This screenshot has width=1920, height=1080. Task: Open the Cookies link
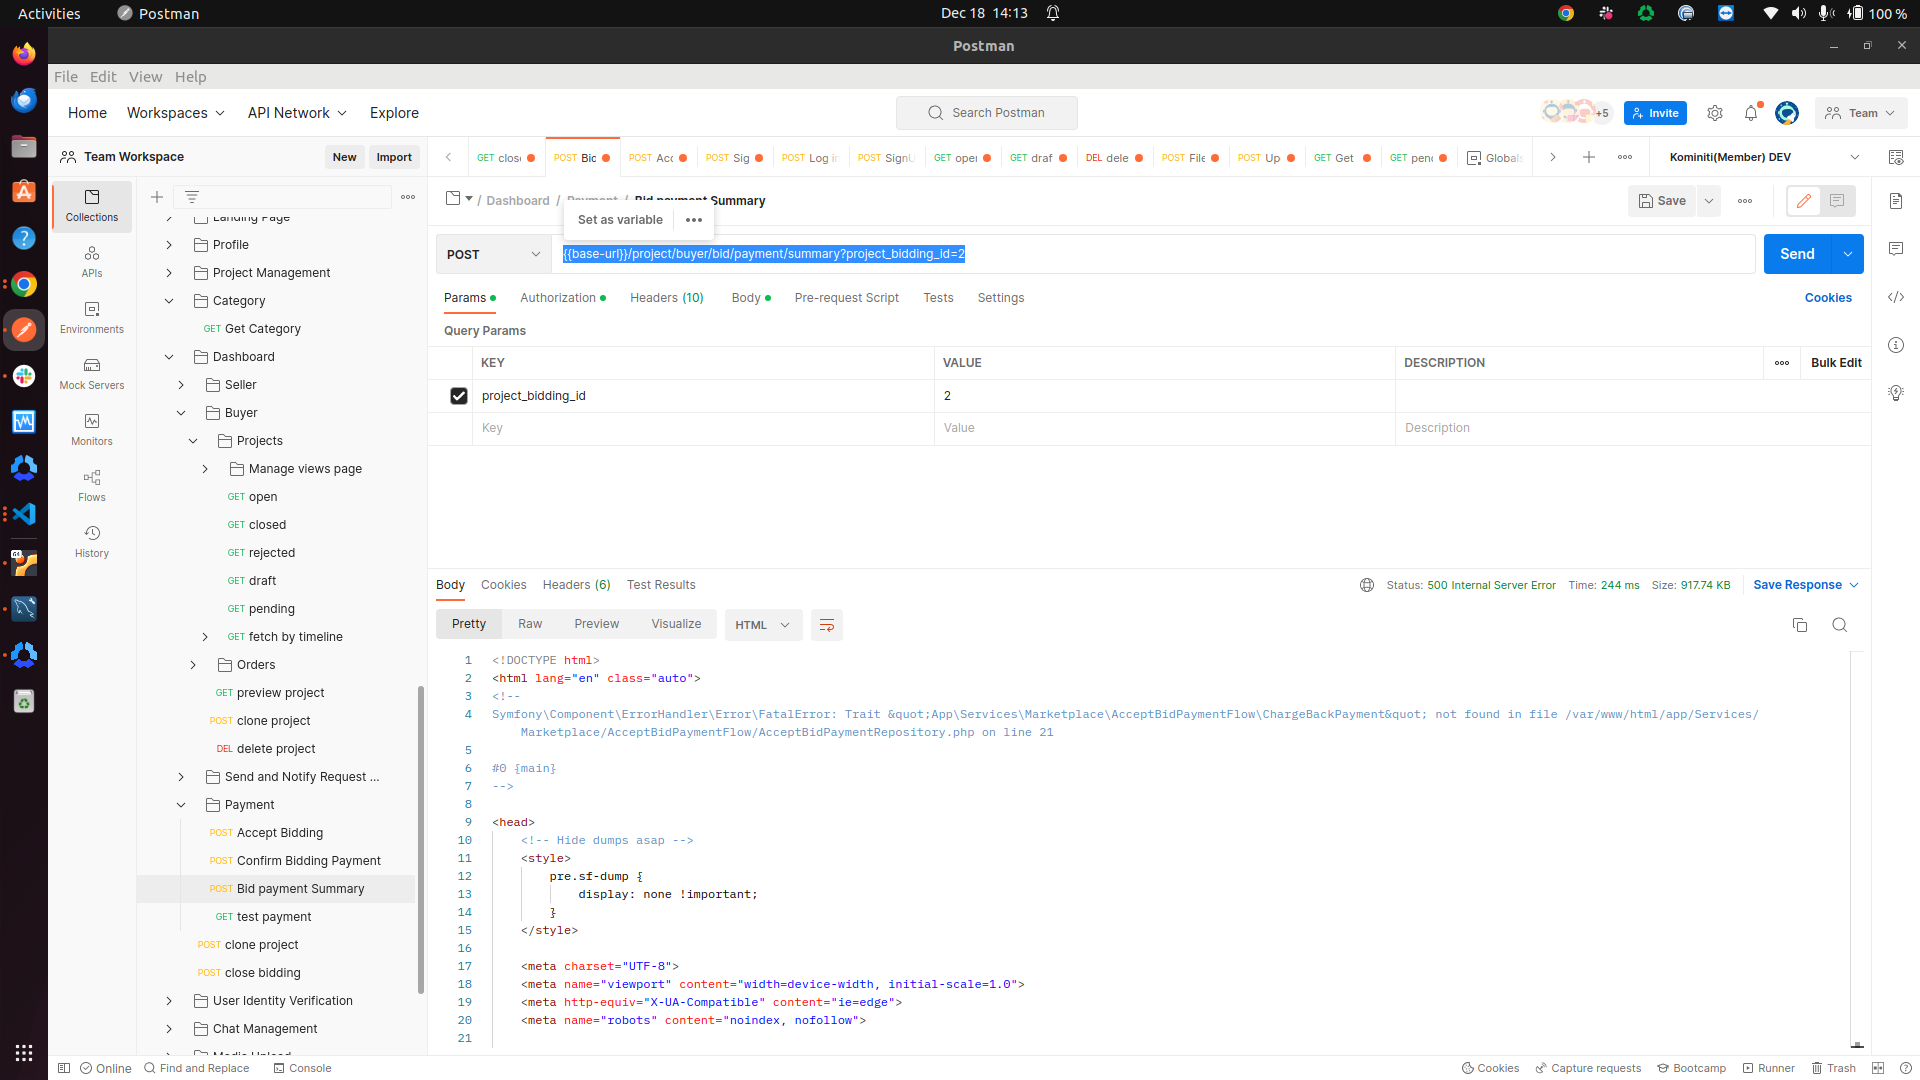pos(1827,298)
